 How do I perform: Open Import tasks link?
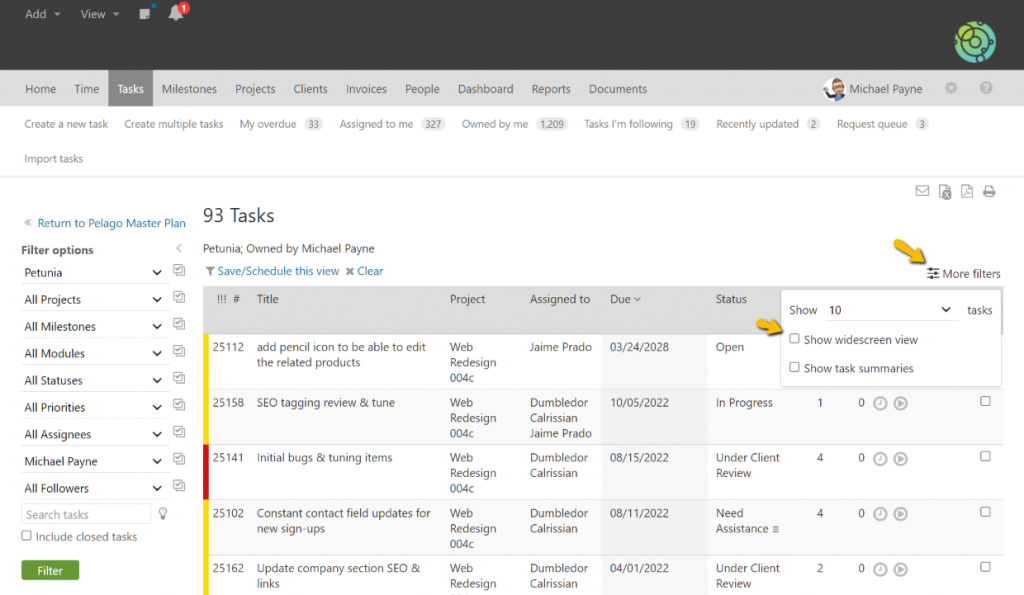point(54,159)
